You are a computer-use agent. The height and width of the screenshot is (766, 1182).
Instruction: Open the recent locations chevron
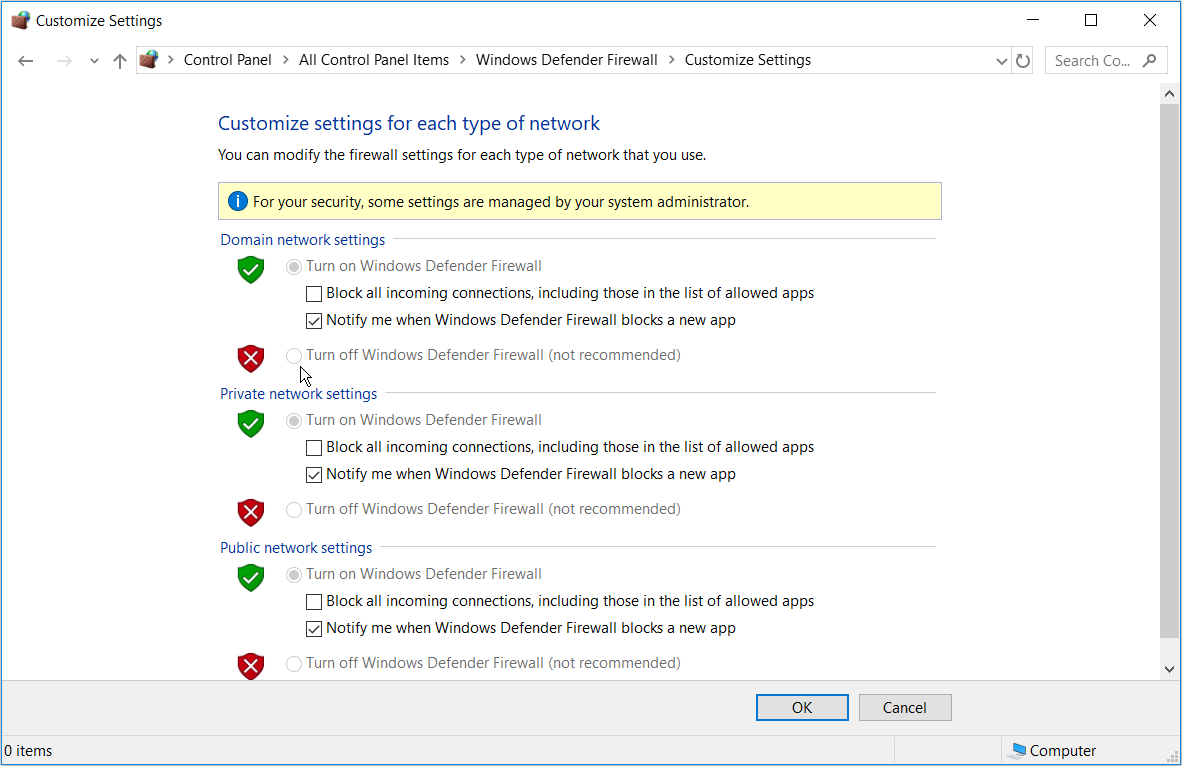[x=93, y=60]
